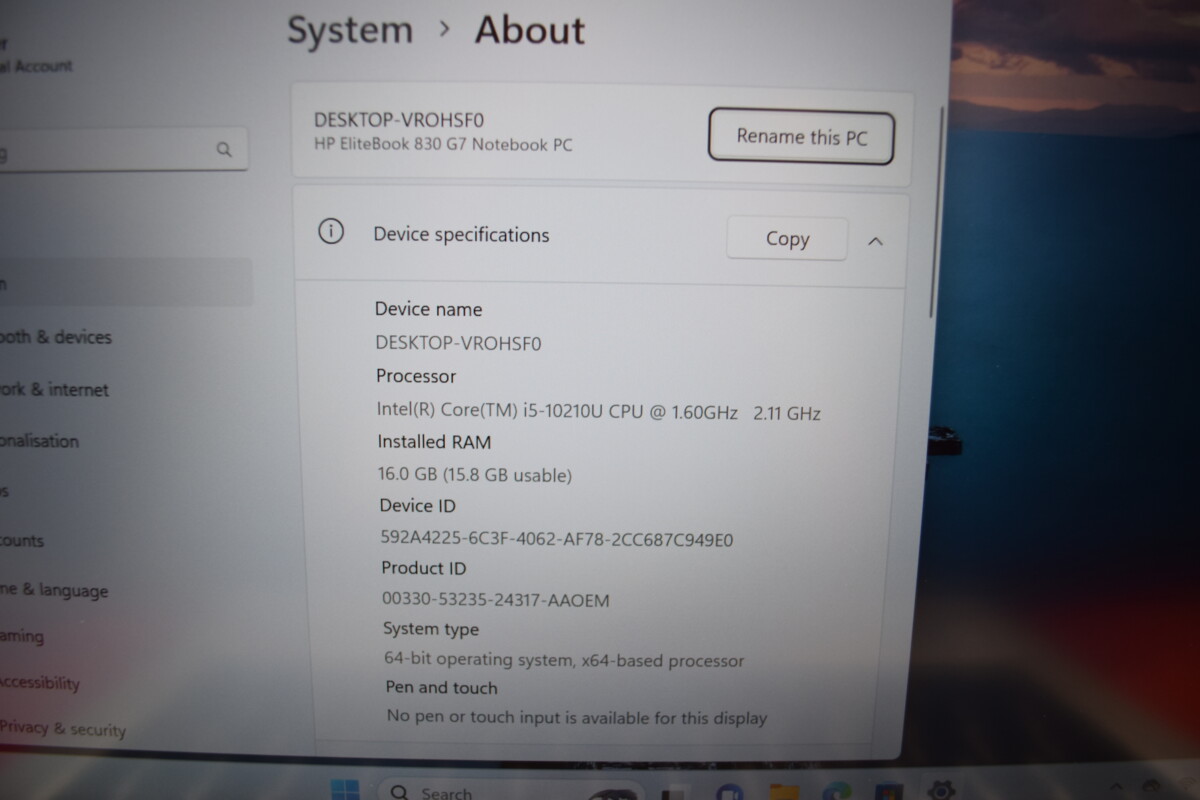Click the Settings gear taskbar icon
Image resolution: width=1200 pixels, height=800 pixels.
(942, 791)
